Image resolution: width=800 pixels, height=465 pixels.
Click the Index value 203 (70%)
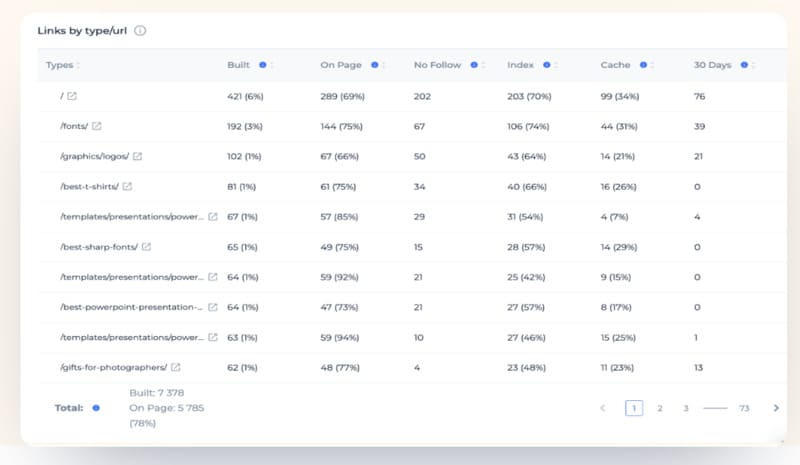click(529, 96)
